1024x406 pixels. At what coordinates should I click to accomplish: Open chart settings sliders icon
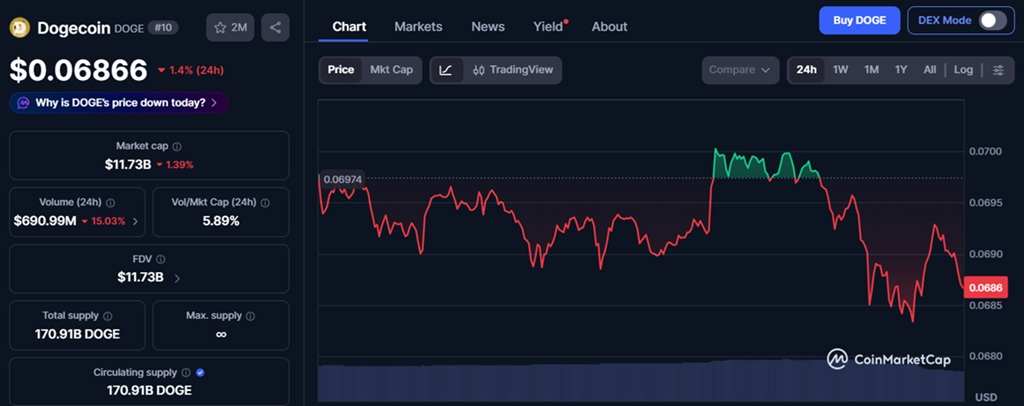(x=998, y=70)
